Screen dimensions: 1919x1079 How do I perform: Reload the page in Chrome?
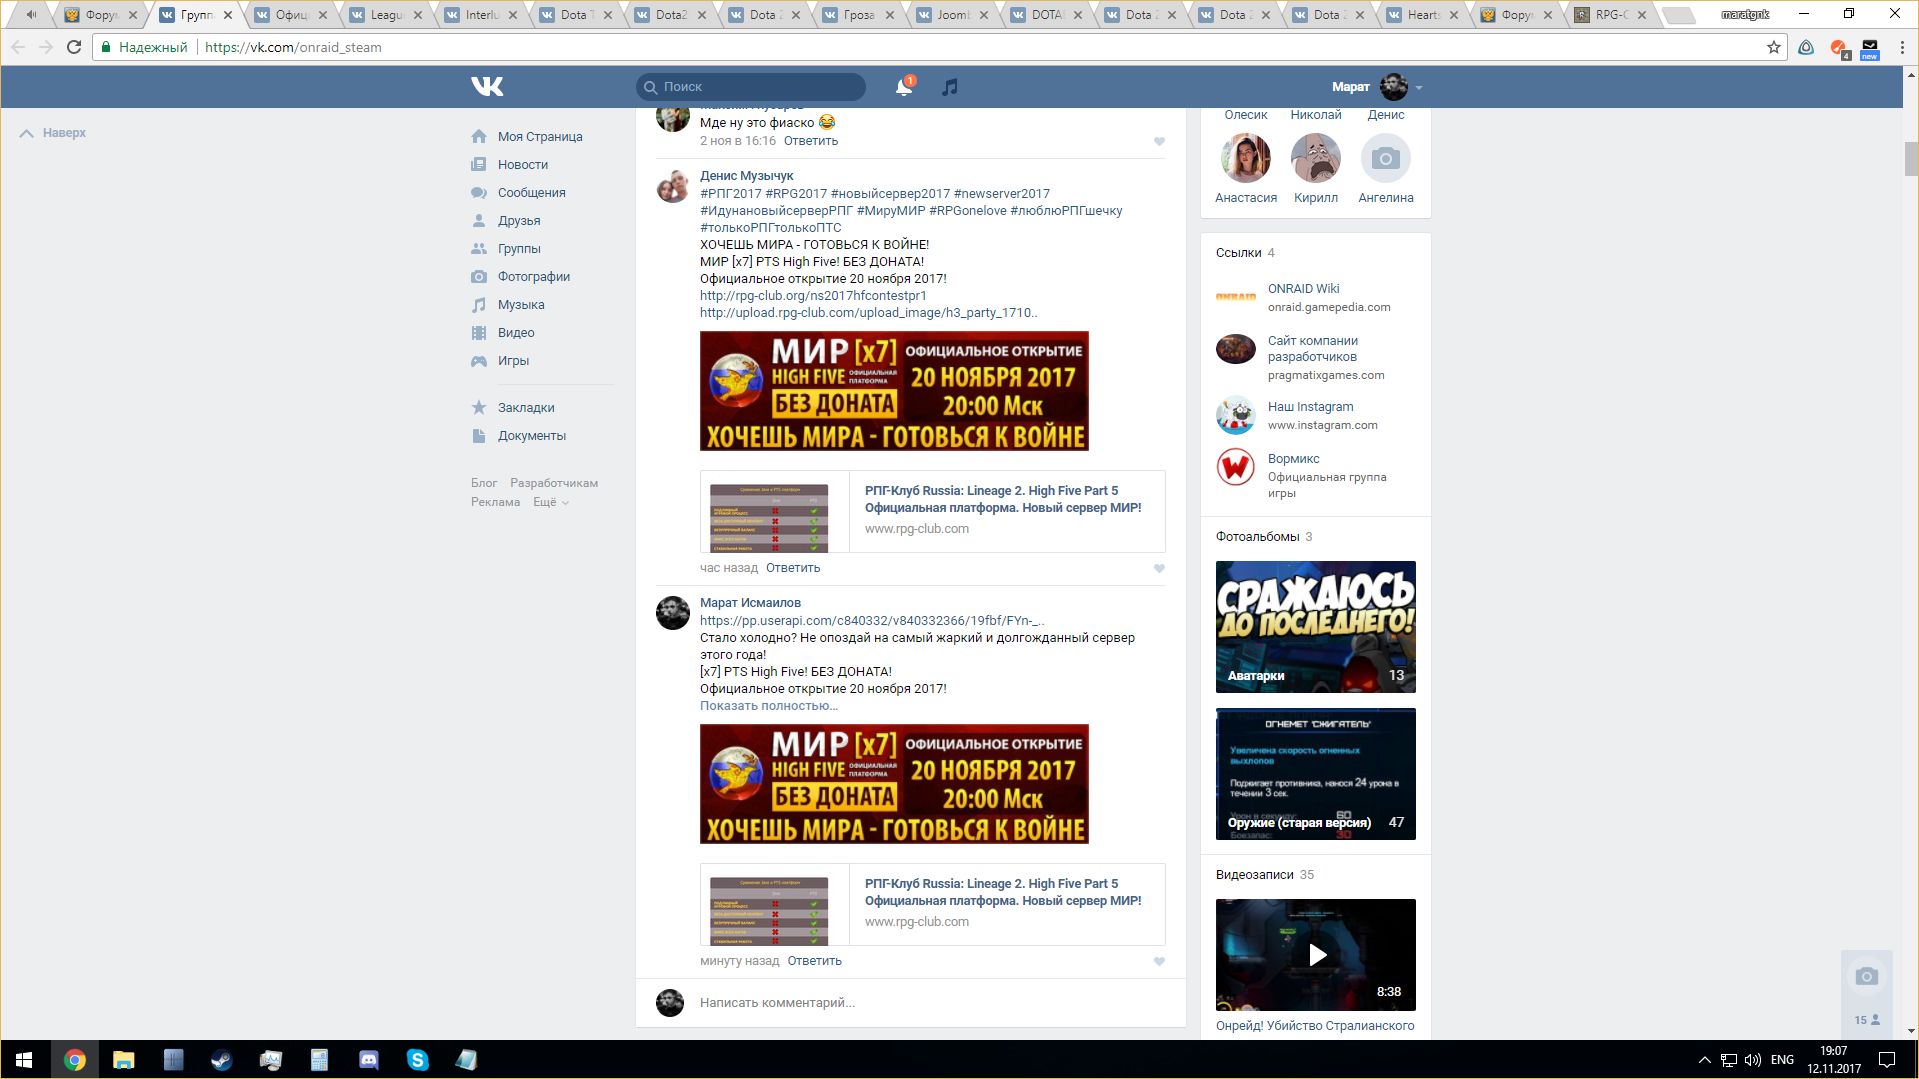click(73, 47)
